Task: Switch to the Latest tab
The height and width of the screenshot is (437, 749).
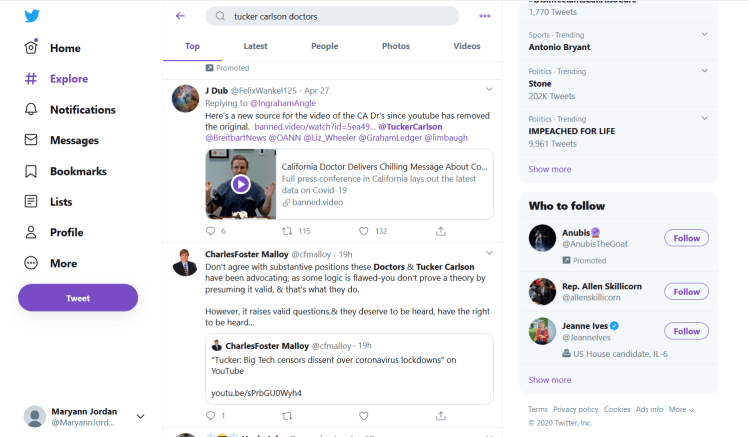Action: click(x=255, y=46)
